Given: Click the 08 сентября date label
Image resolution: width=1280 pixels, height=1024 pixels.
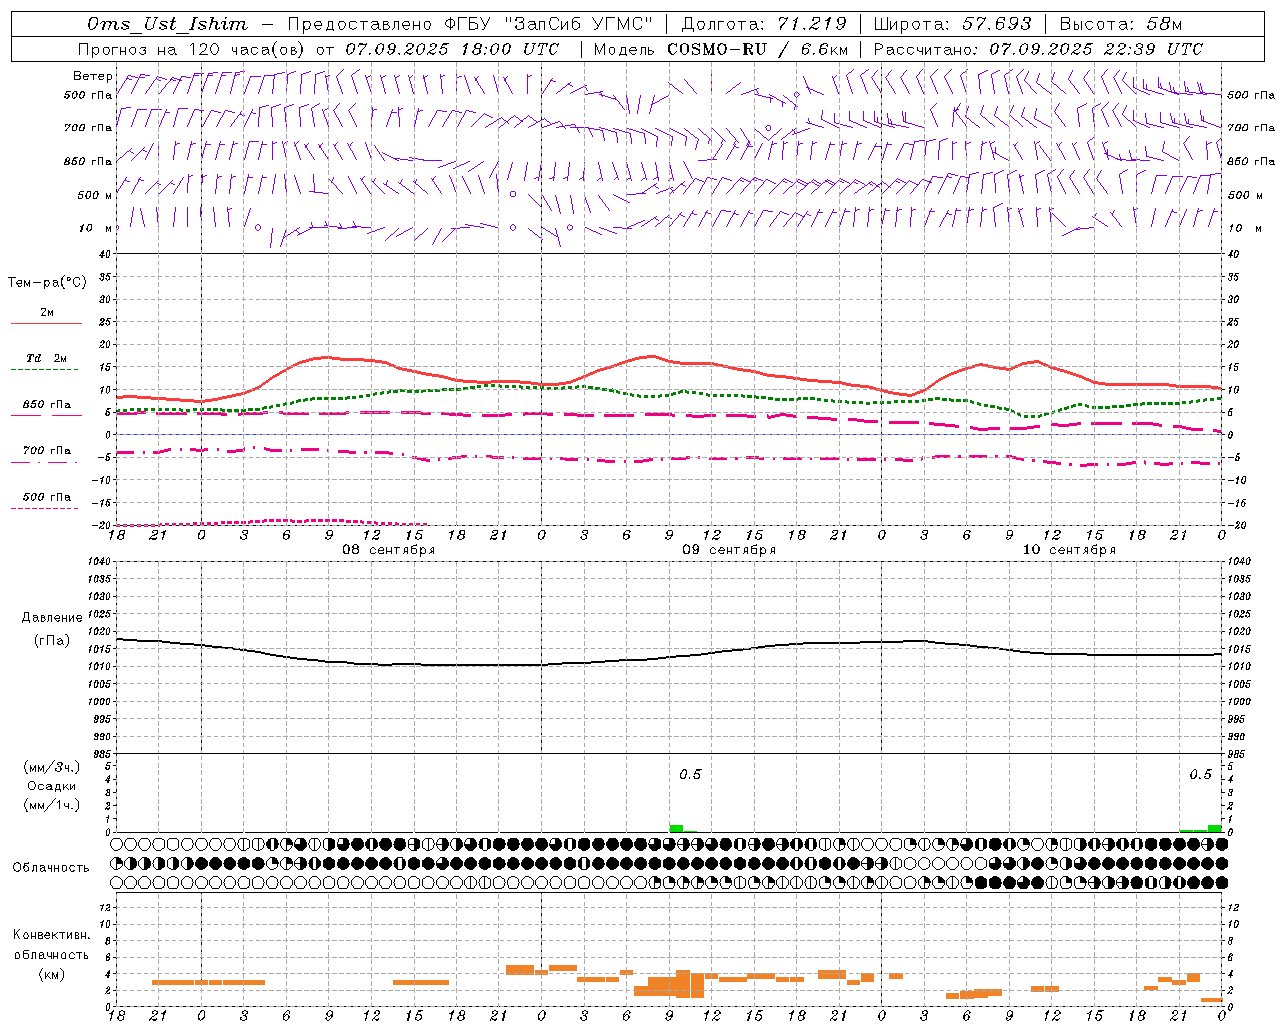Looking at the screenshot, I should [389, 549].
